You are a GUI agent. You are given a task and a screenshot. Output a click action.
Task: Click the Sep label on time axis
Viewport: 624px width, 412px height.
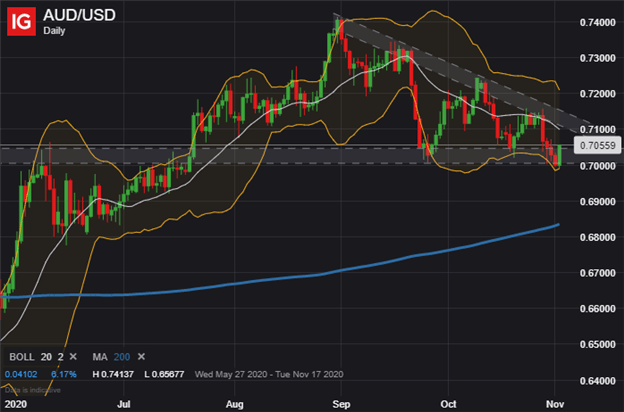click(341, 404)
